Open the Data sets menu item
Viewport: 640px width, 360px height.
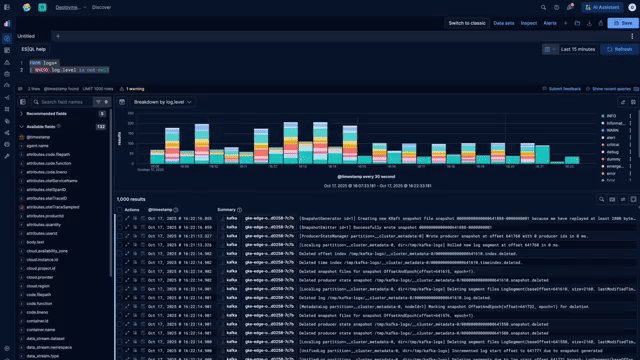[504, 23]
